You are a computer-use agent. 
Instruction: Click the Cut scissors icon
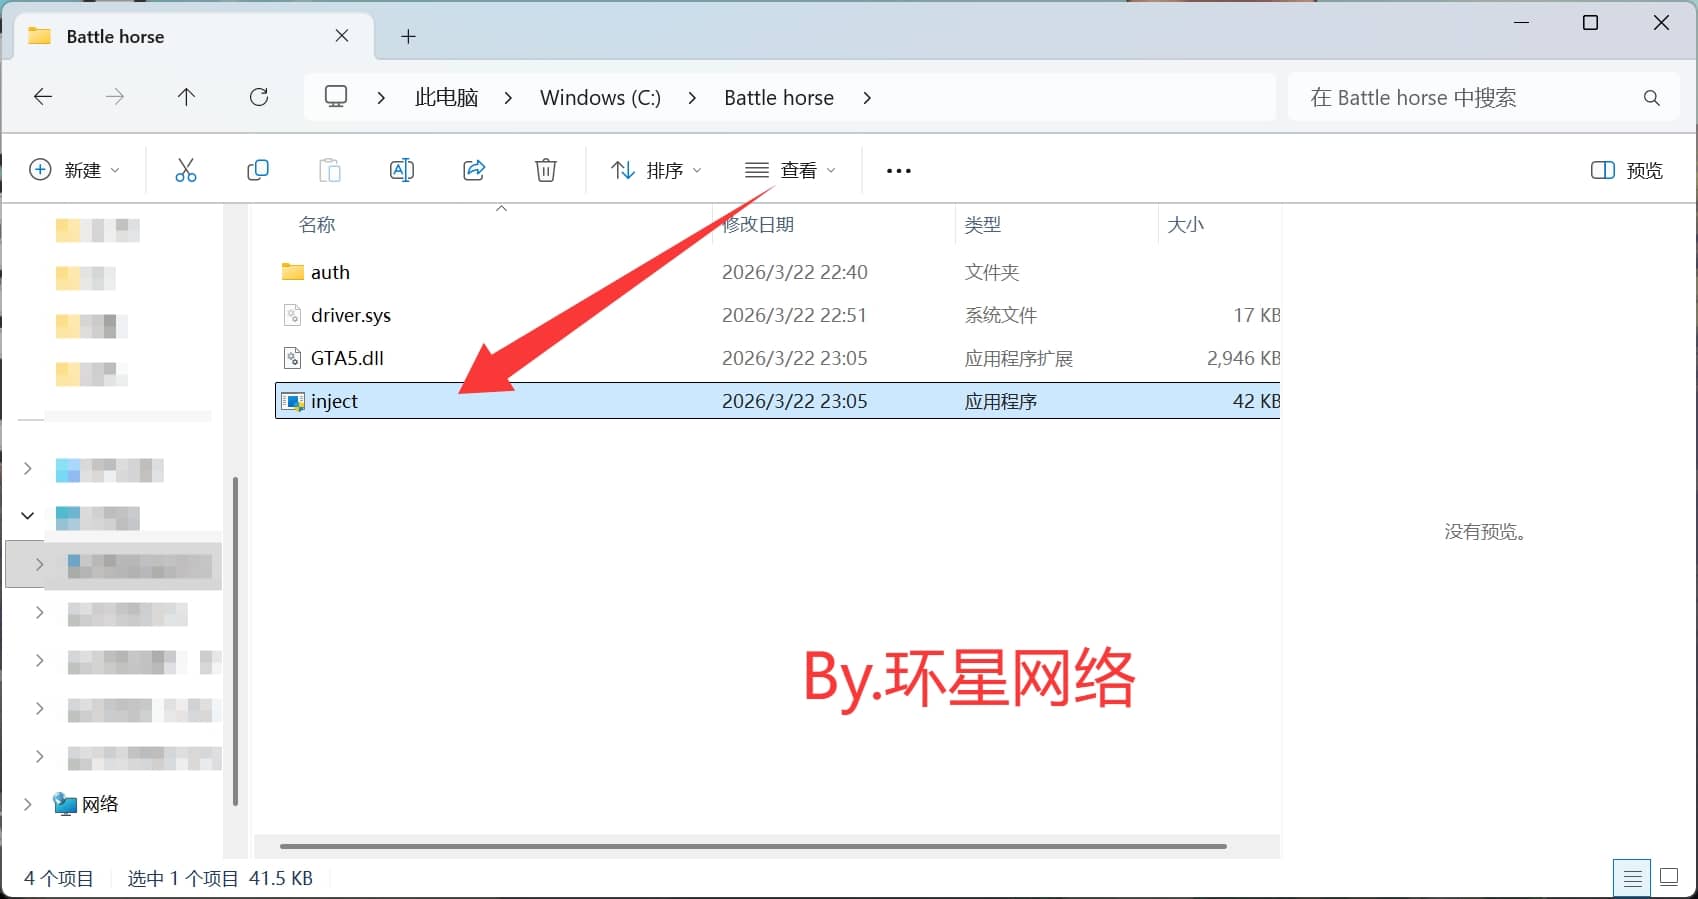186,170
